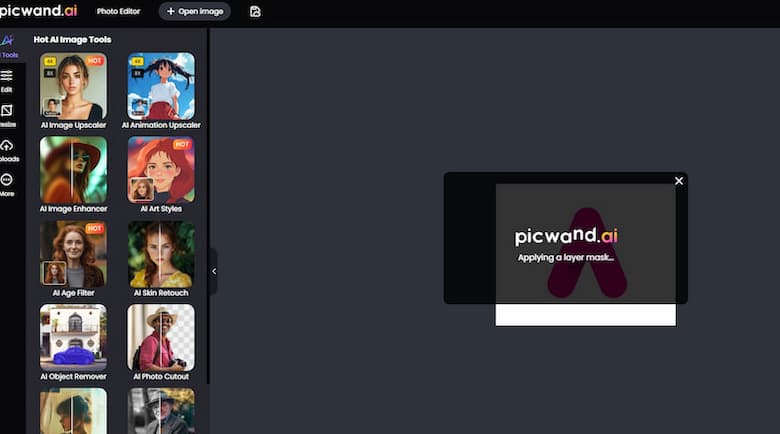Click the 'AI Image Upscaler' label text
Screen dimensions: 780x434
pos(74,125)
